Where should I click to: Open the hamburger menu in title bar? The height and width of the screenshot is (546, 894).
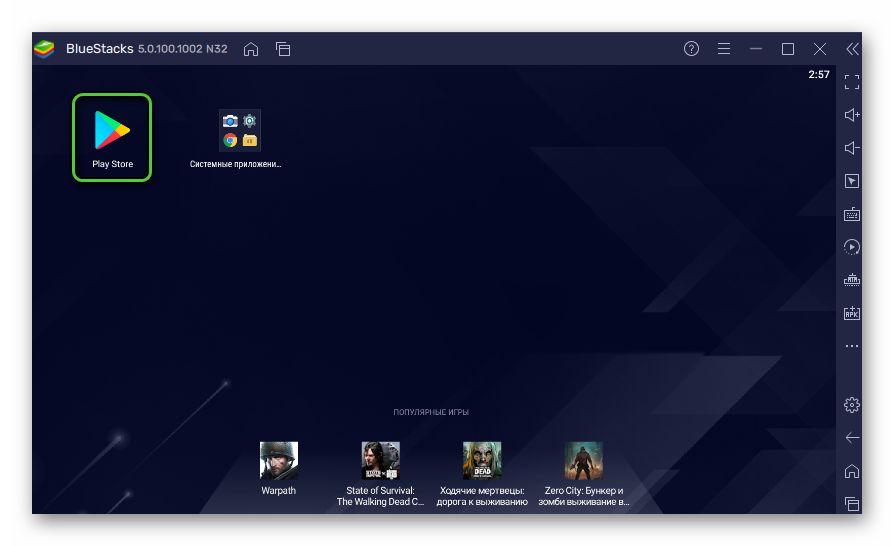724,49
